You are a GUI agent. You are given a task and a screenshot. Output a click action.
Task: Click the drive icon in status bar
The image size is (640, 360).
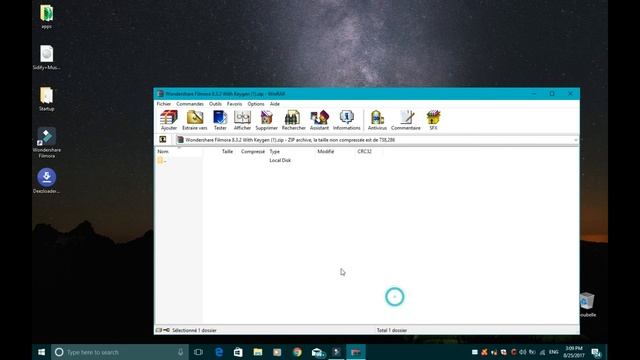[x=159, y=330]
